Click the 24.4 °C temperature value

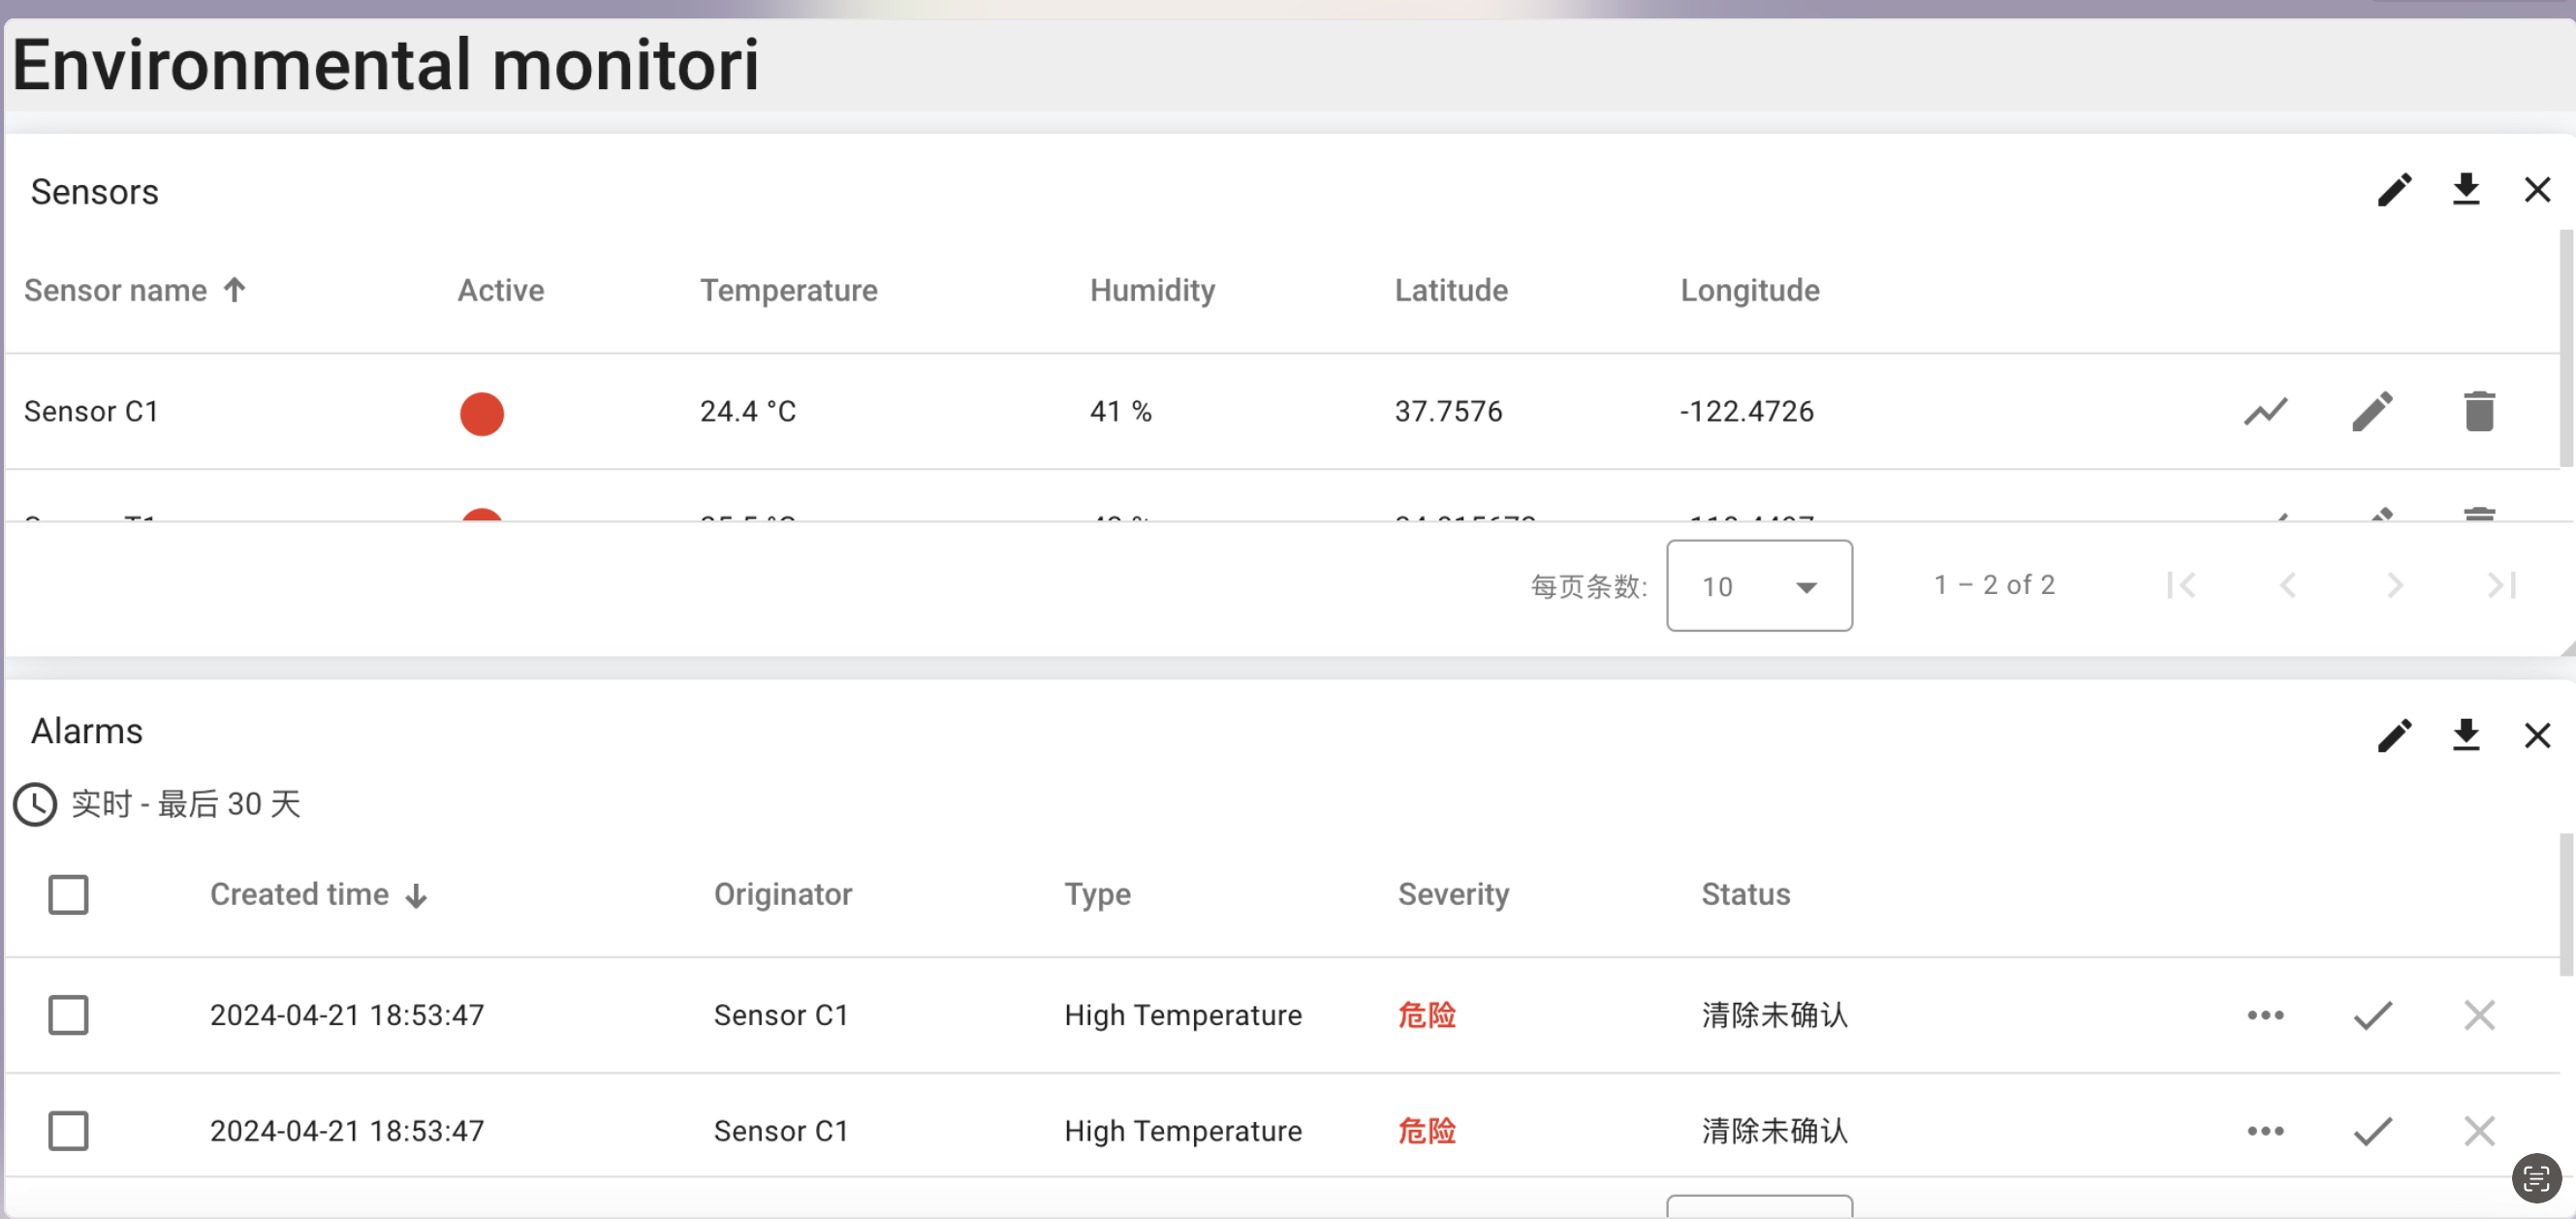[x=747, y=411]
